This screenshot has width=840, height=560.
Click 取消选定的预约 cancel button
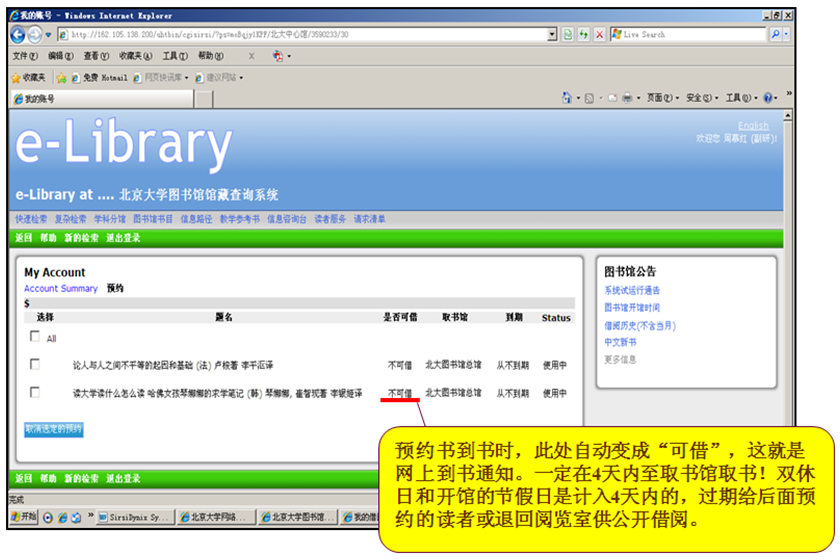click(x=54, y=429)
